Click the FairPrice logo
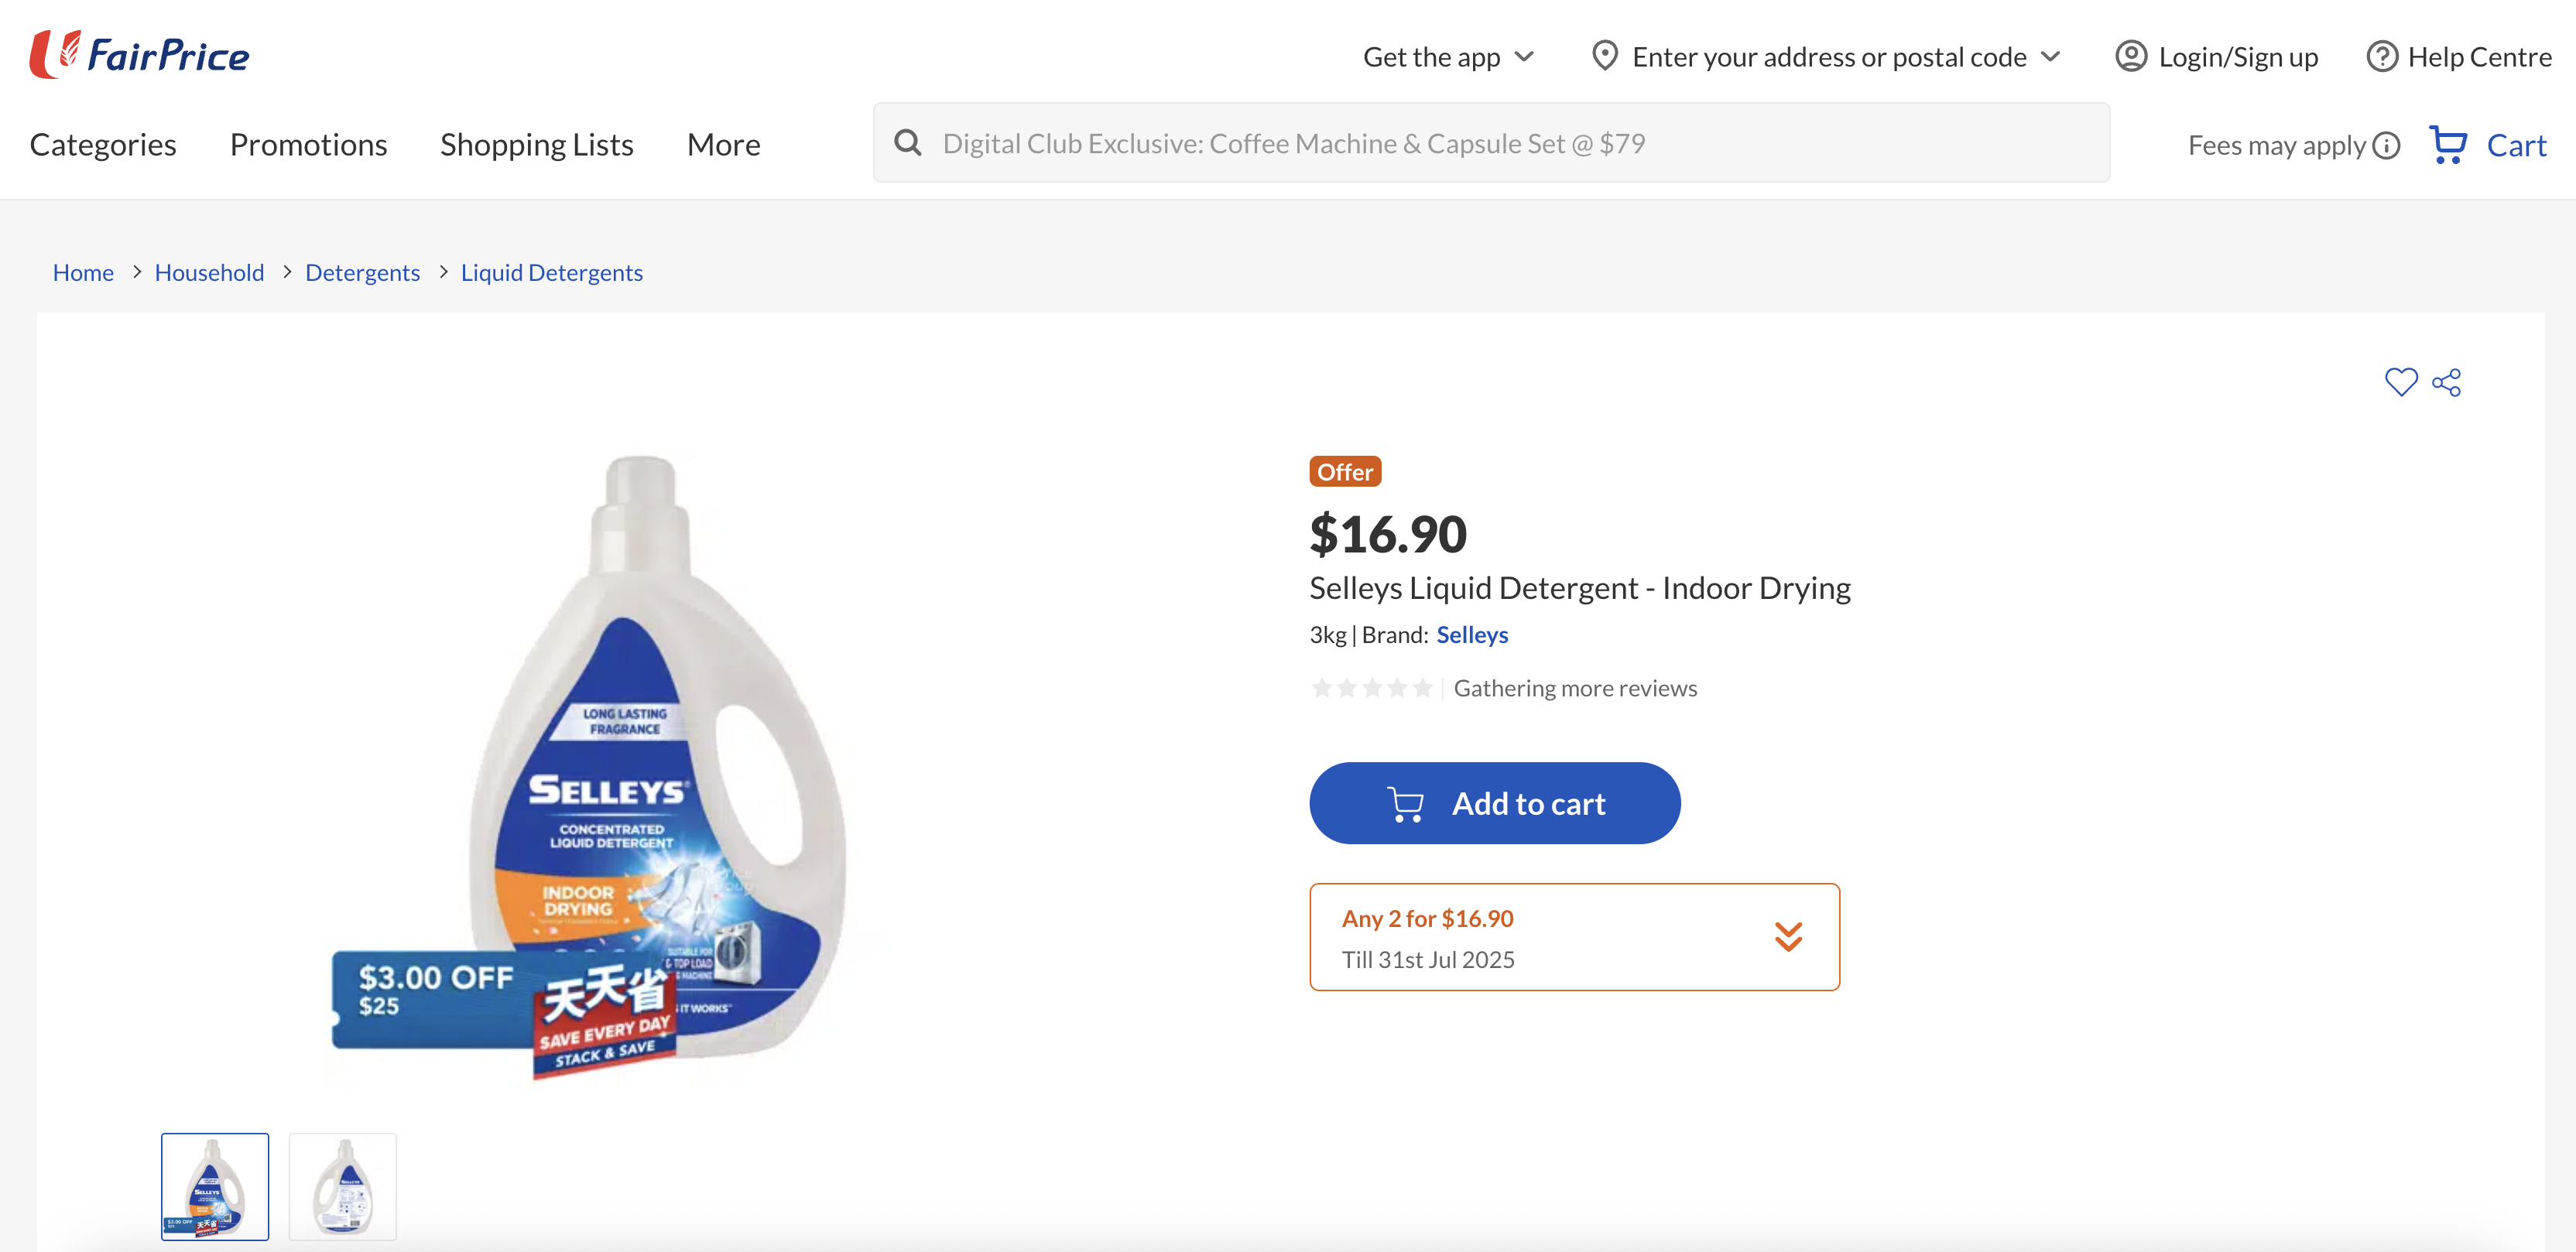 pos(140,55)
